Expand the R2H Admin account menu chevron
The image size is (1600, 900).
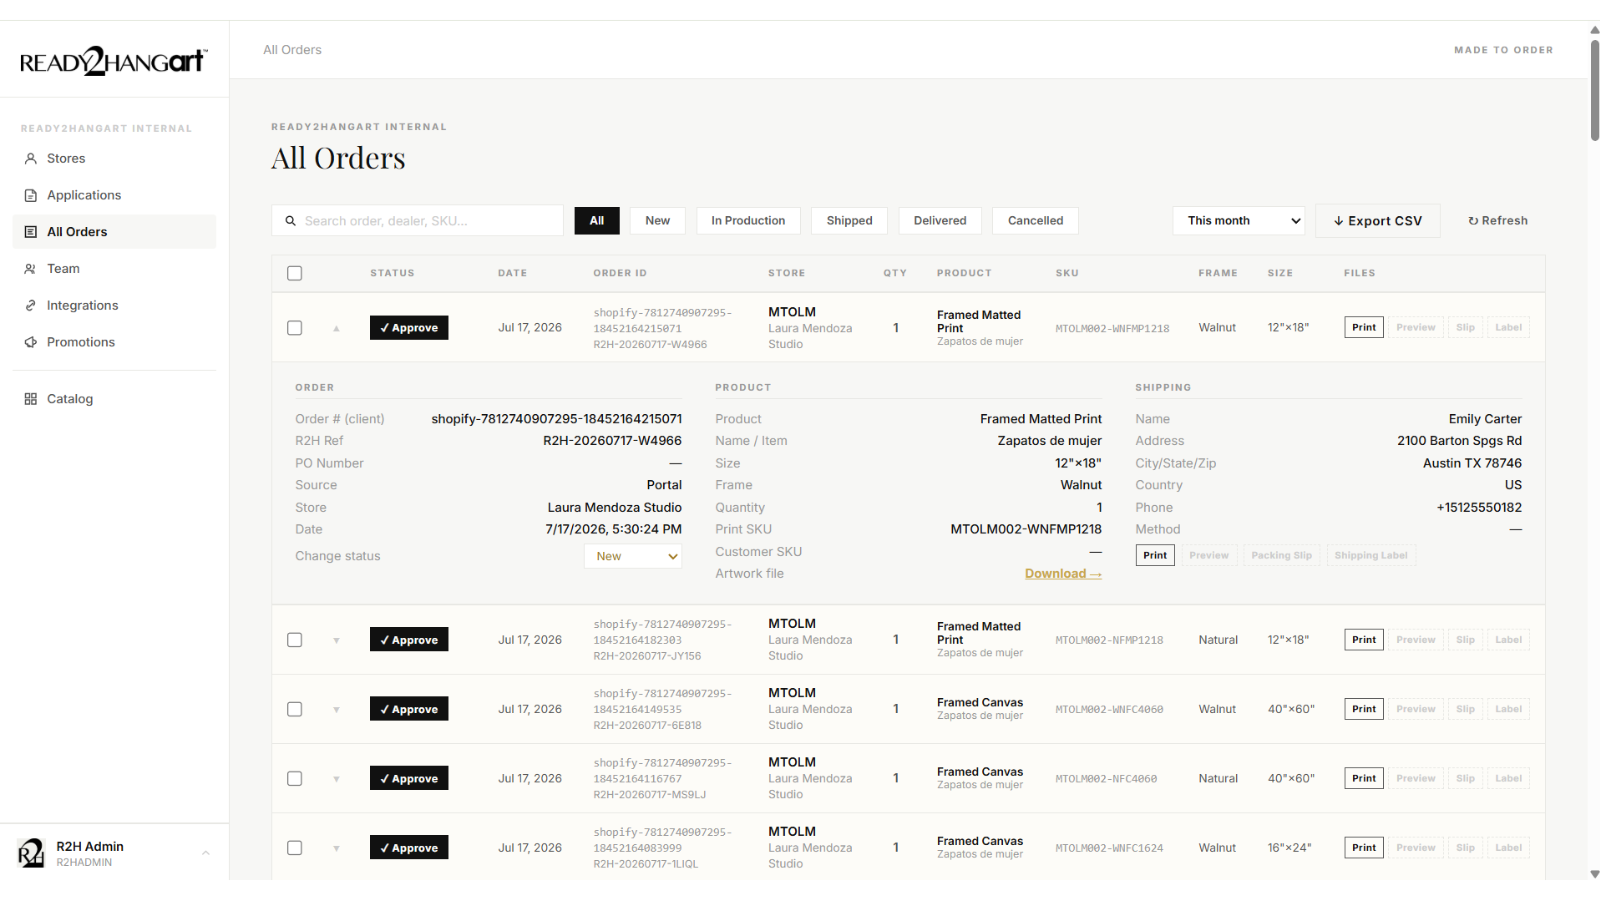206,853
